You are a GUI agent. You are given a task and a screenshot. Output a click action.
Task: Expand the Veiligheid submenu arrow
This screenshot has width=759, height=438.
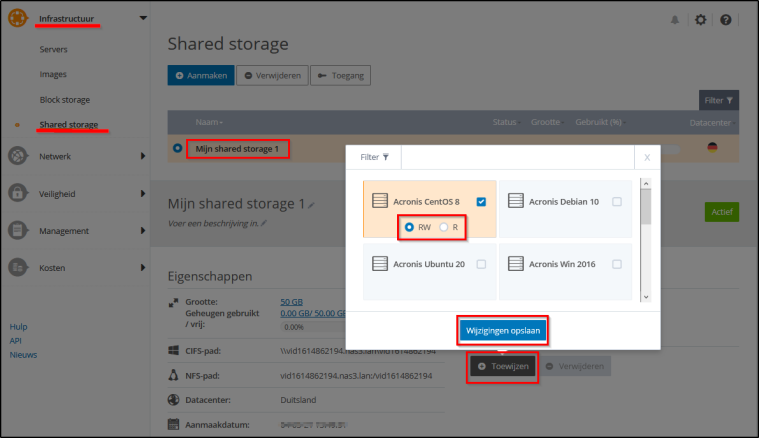[x=143, y=193]
